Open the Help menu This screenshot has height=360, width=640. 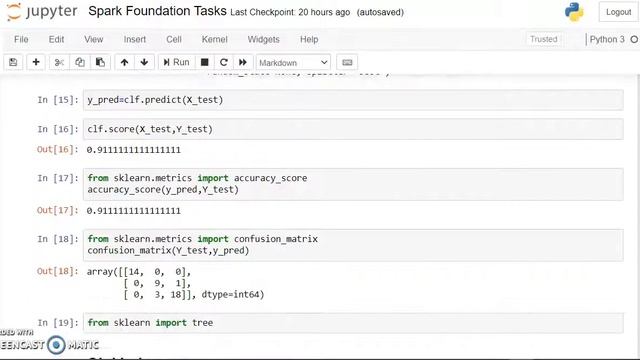[x=309, y=40]
